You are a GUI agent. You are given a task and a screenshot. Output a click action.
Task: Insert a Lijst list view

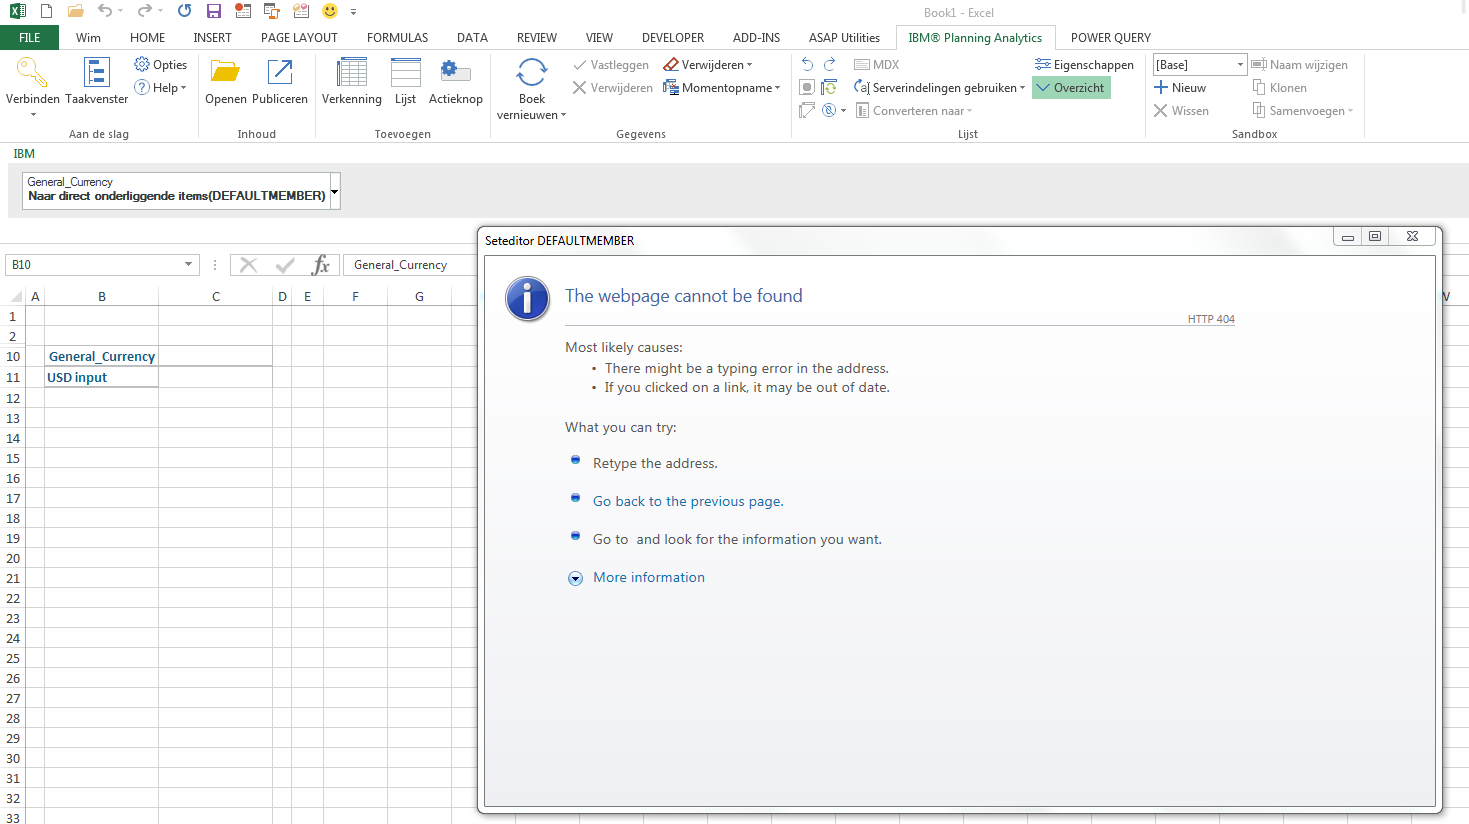(405, 81)
